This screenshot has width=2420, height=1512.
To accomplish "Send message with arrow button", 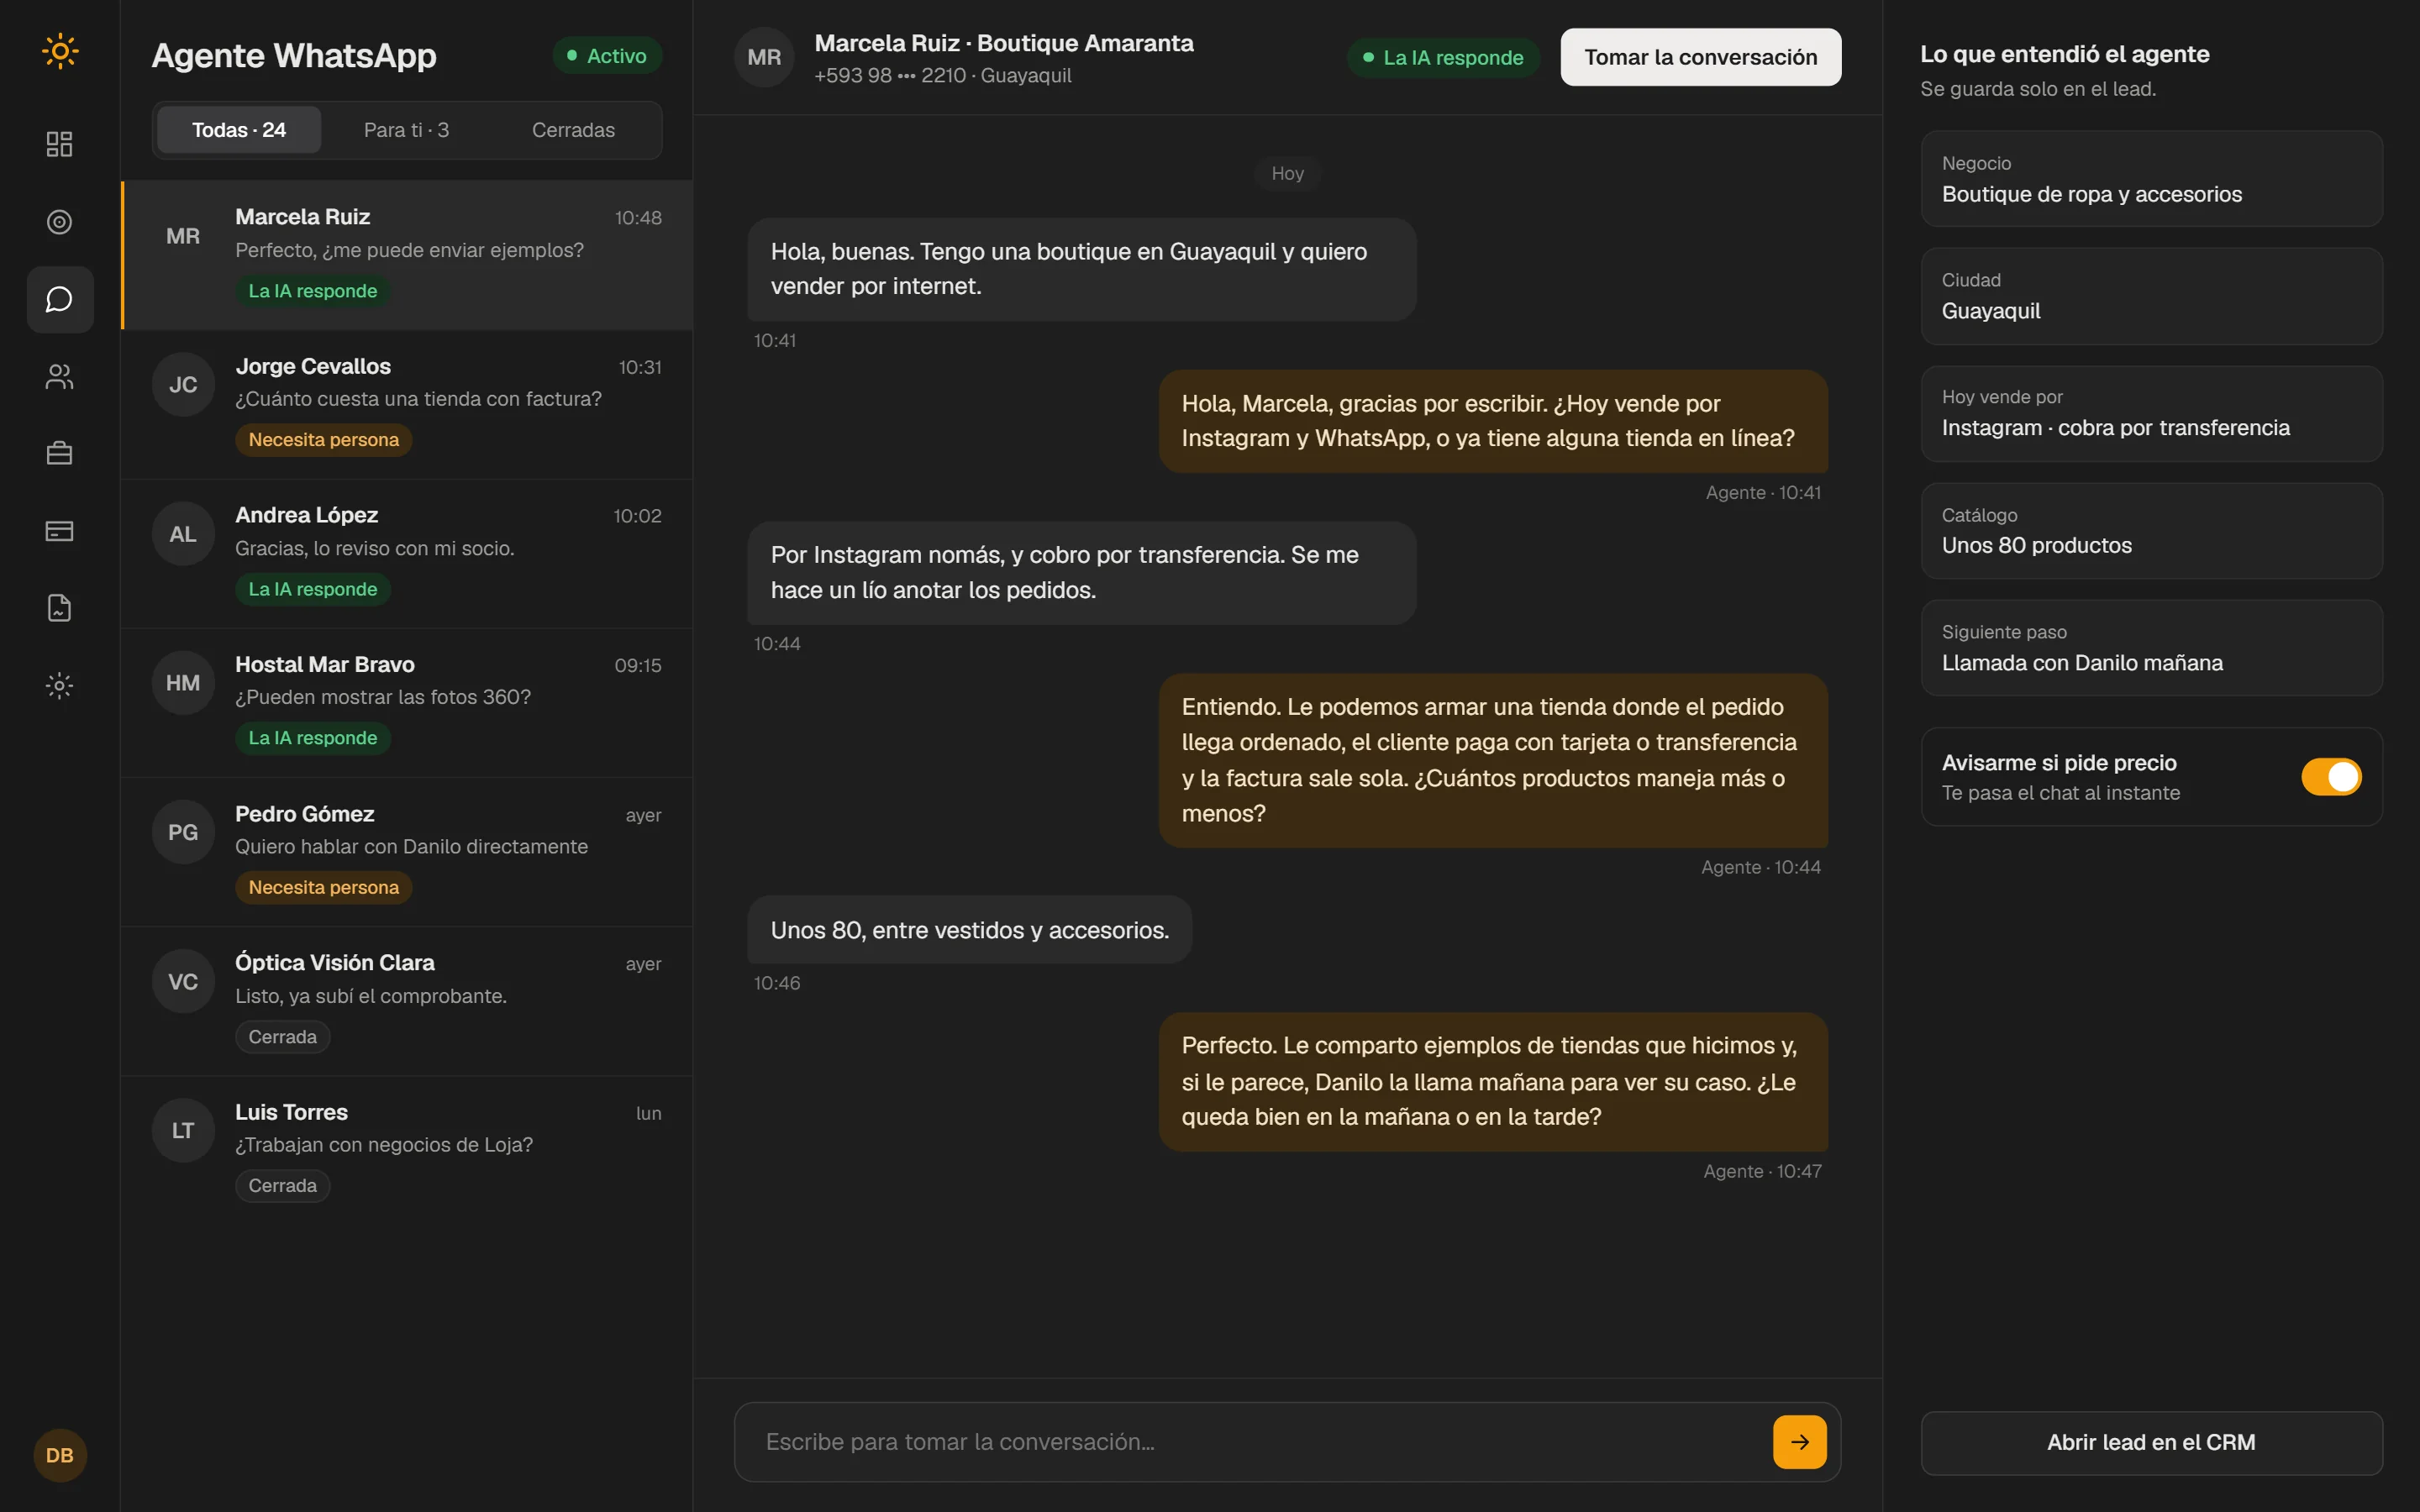I will [x=1799, y=1442].
